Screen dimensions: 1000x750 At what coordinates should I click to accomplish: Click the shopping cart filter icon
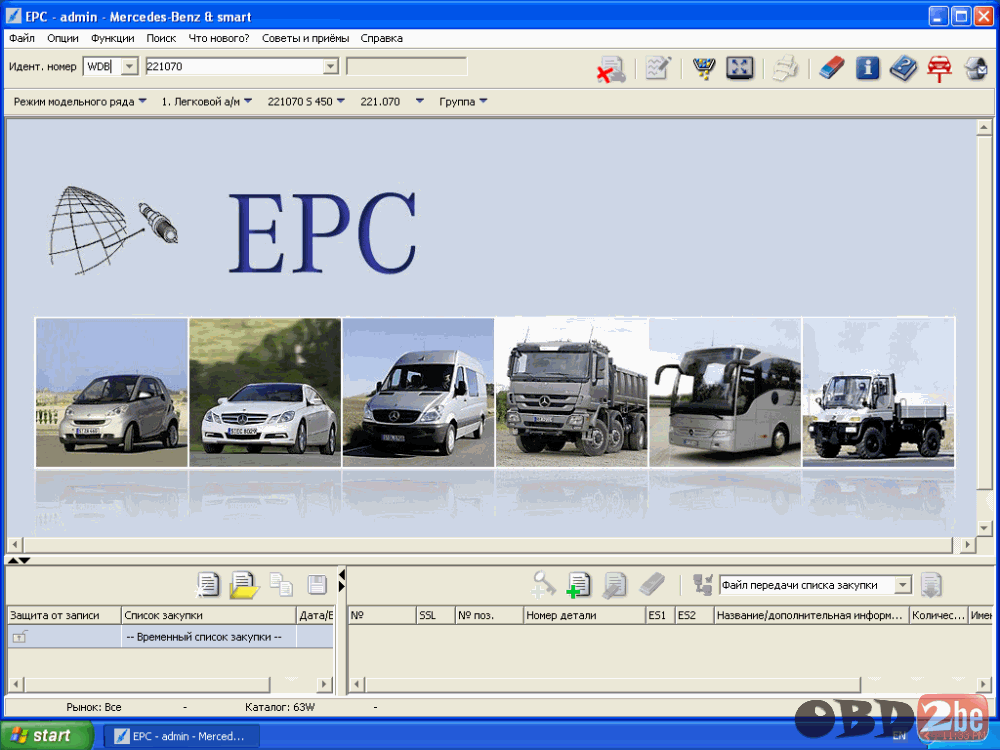(x=704, y=68)
